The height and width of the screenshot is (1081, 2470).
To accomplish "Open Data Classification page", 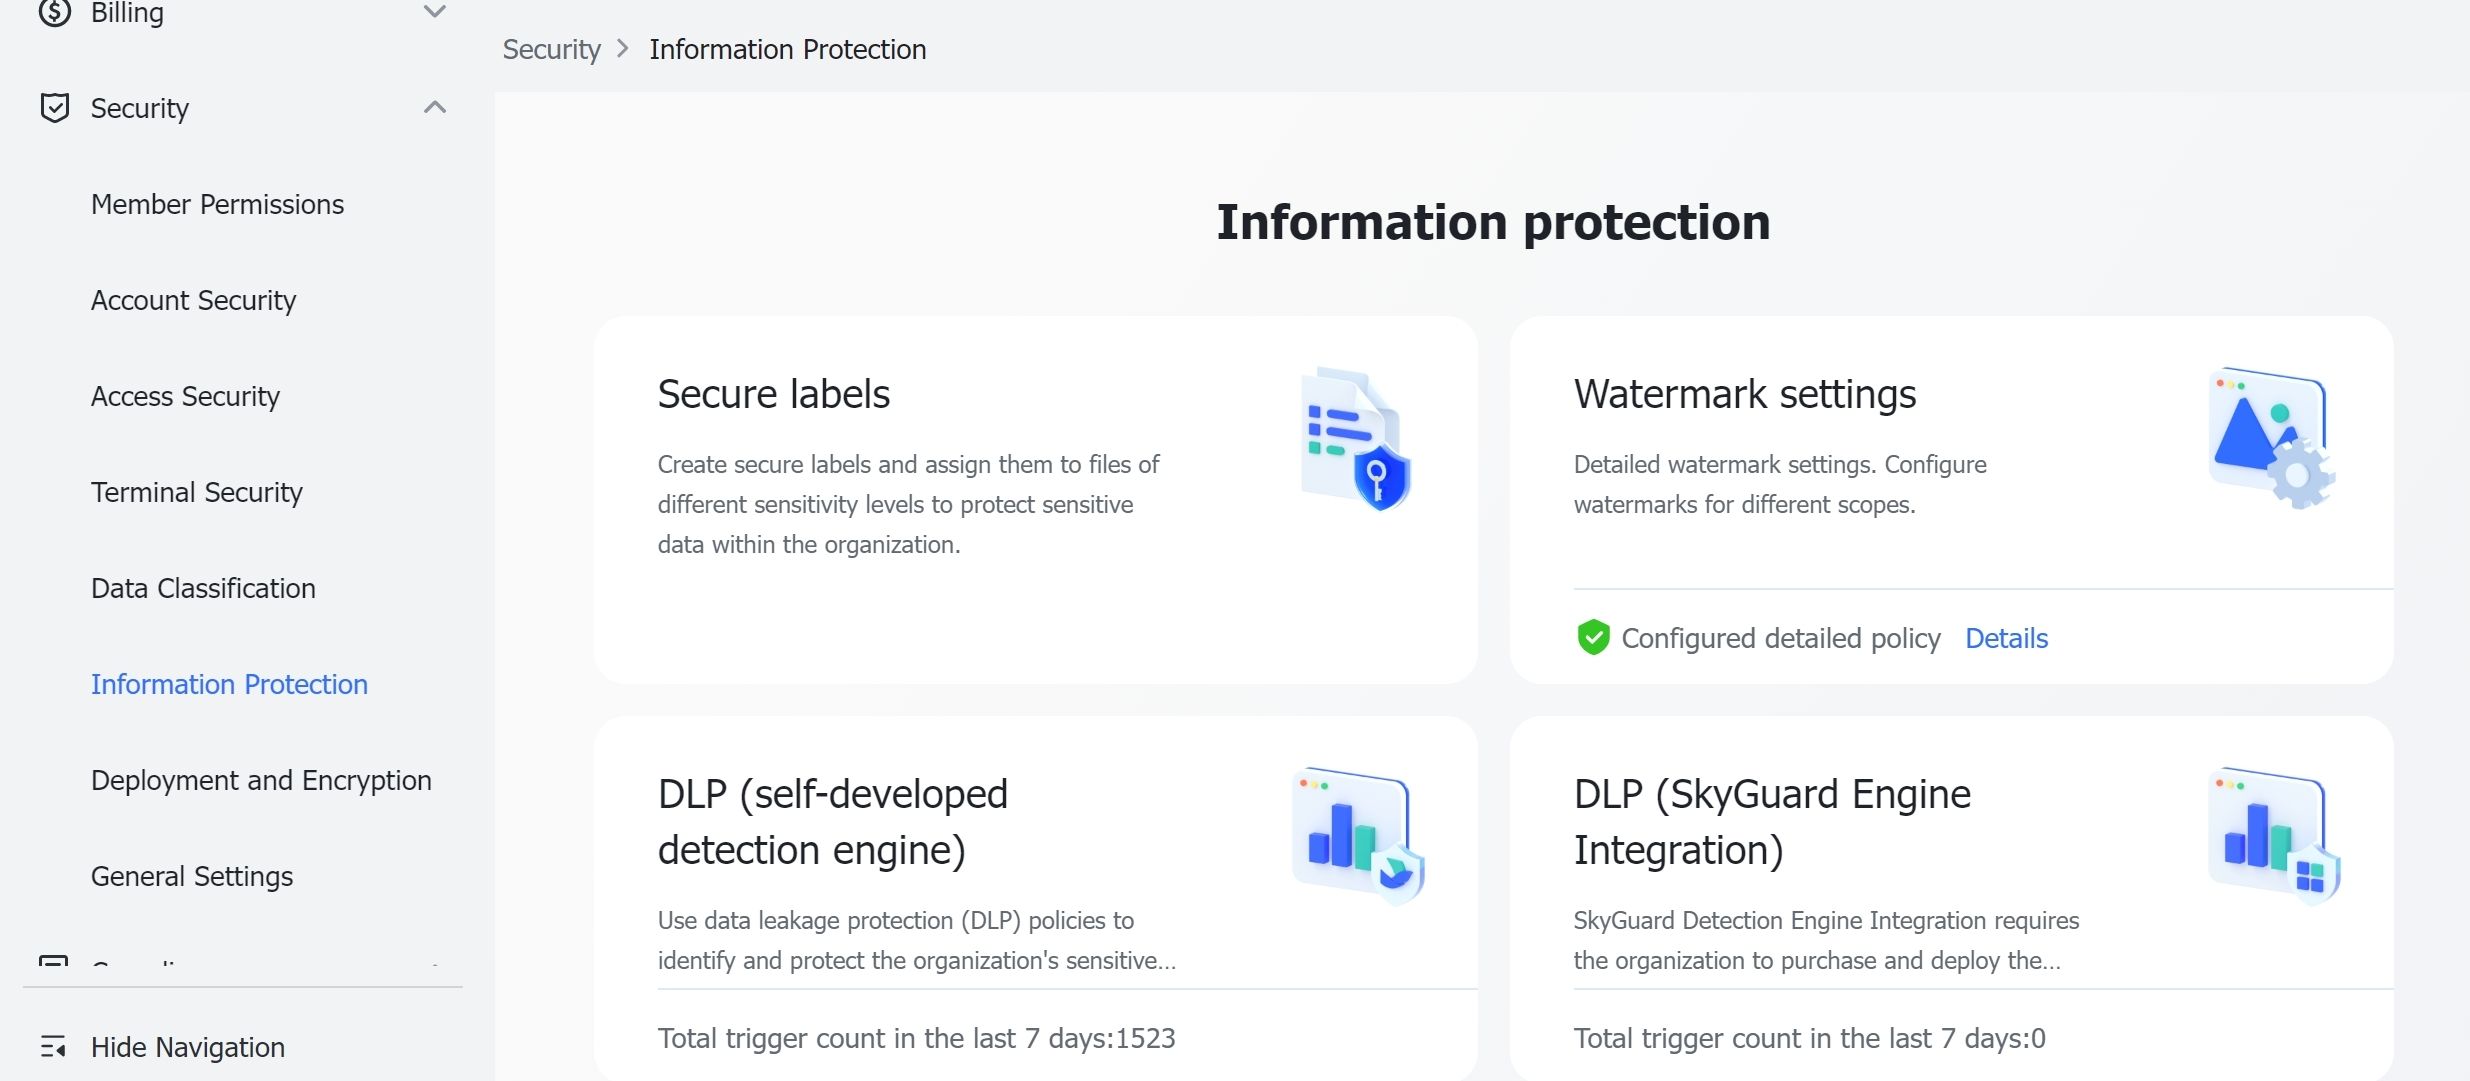I will coord(203,588).
